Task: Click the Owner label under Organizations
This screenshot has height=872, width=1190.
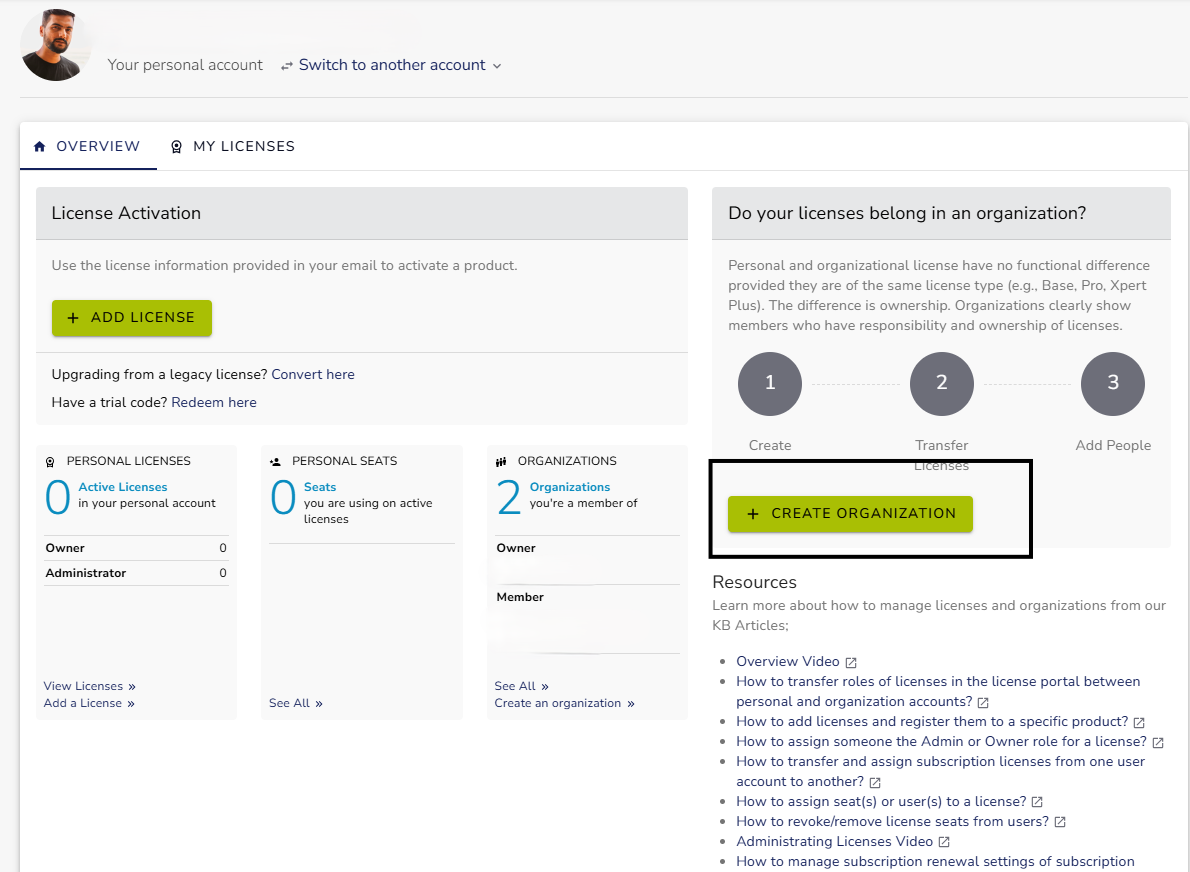Action: 516,548
